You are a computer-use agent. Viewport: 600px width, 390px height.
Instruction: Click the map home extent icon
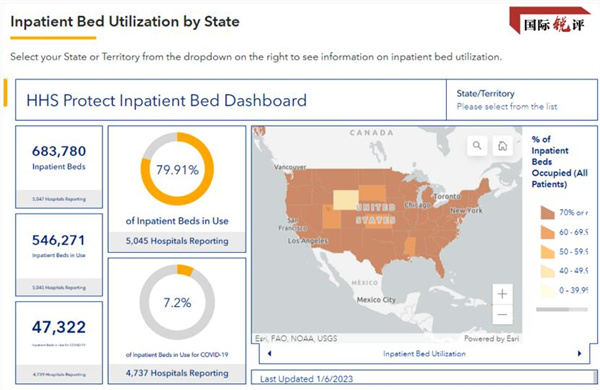(x=502, y=145)
